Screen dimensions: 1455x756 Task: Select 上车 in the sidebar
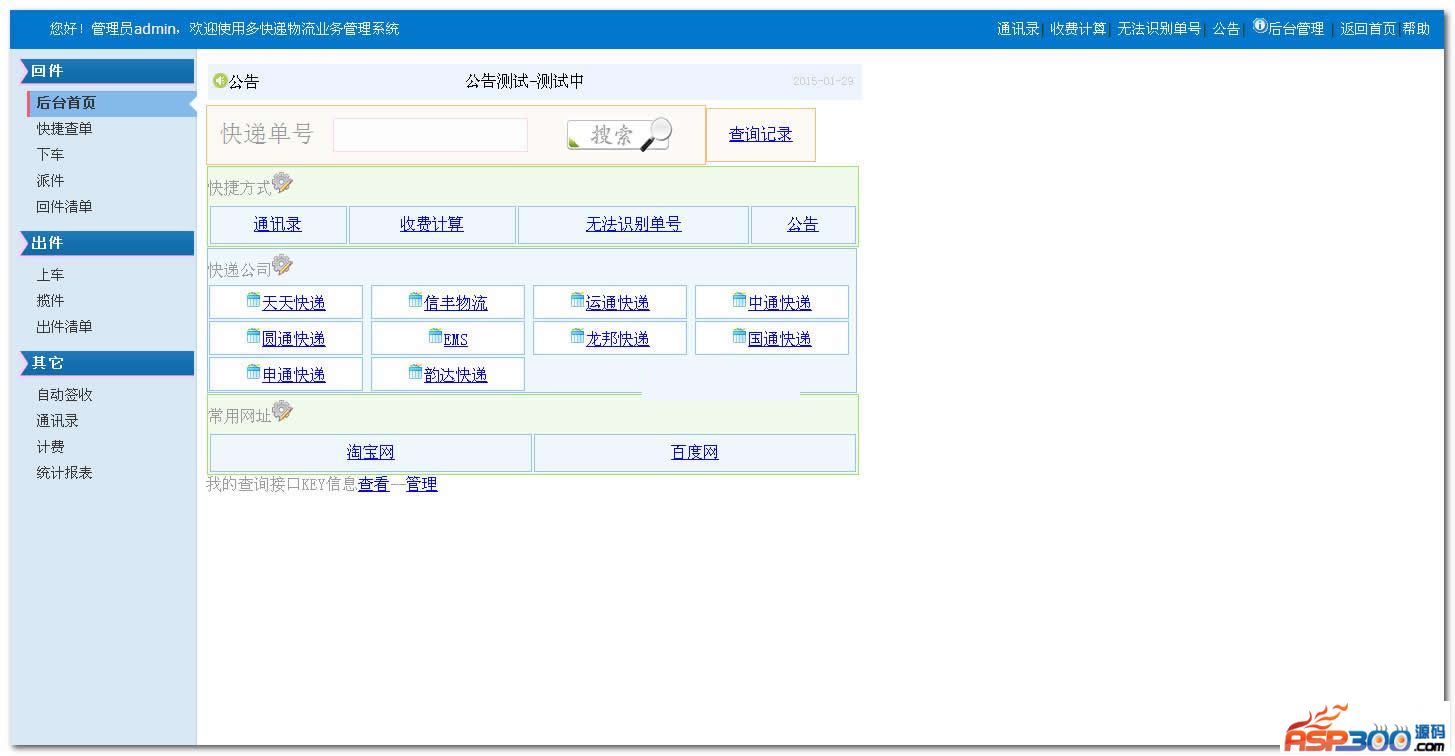(50, 275)
